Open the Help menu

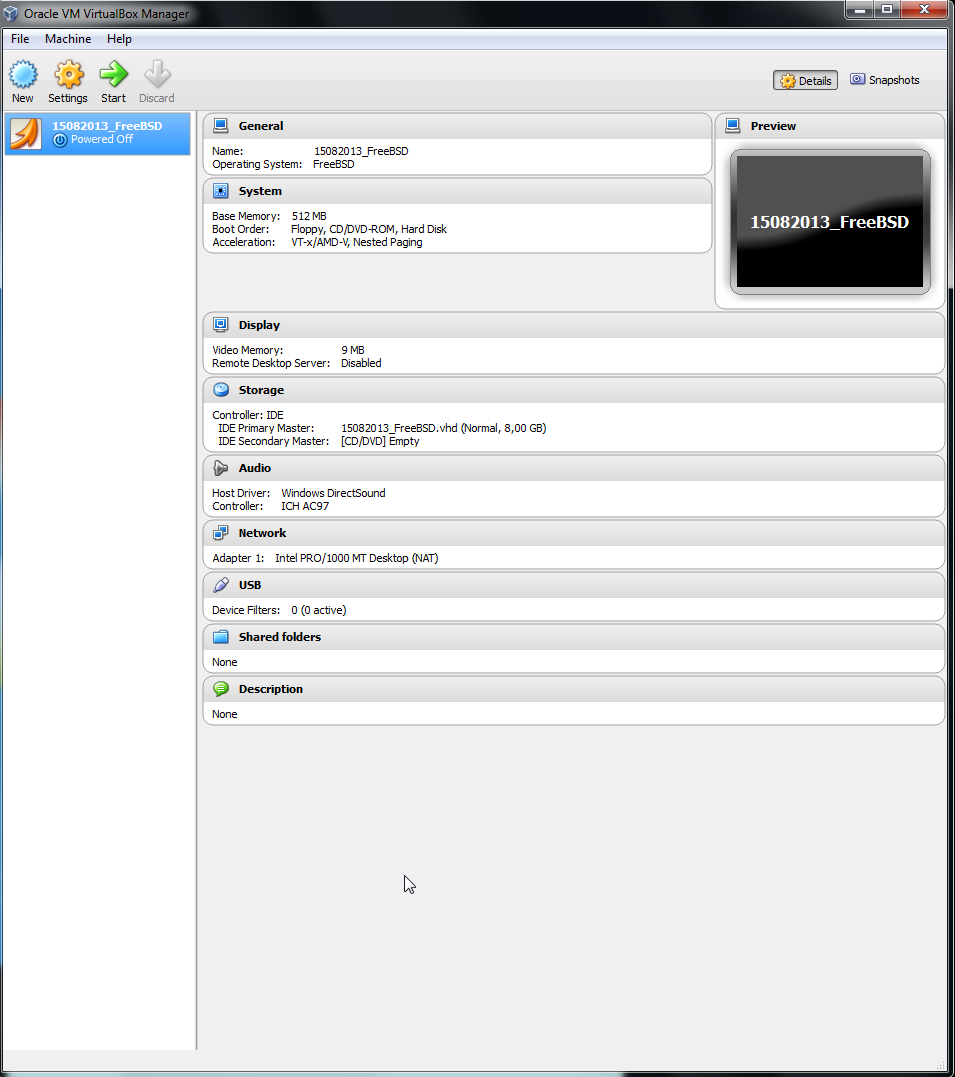pyautogui.click(x=119, y=39)
